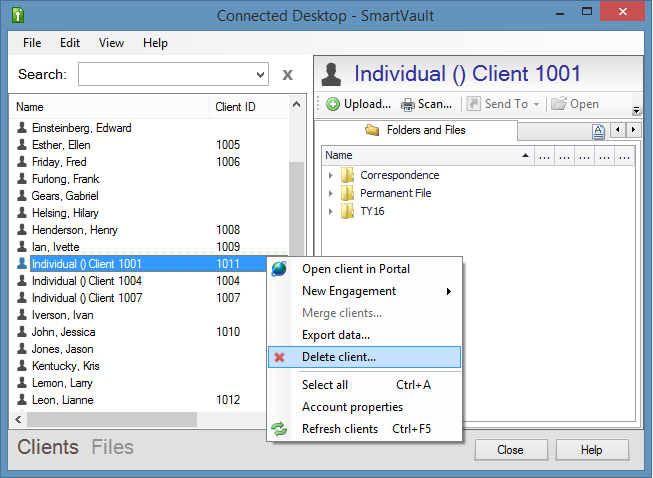The image size is (653, 478).
Task: Open the toolbar overflow arrow at right
Action: pos(636,110)
